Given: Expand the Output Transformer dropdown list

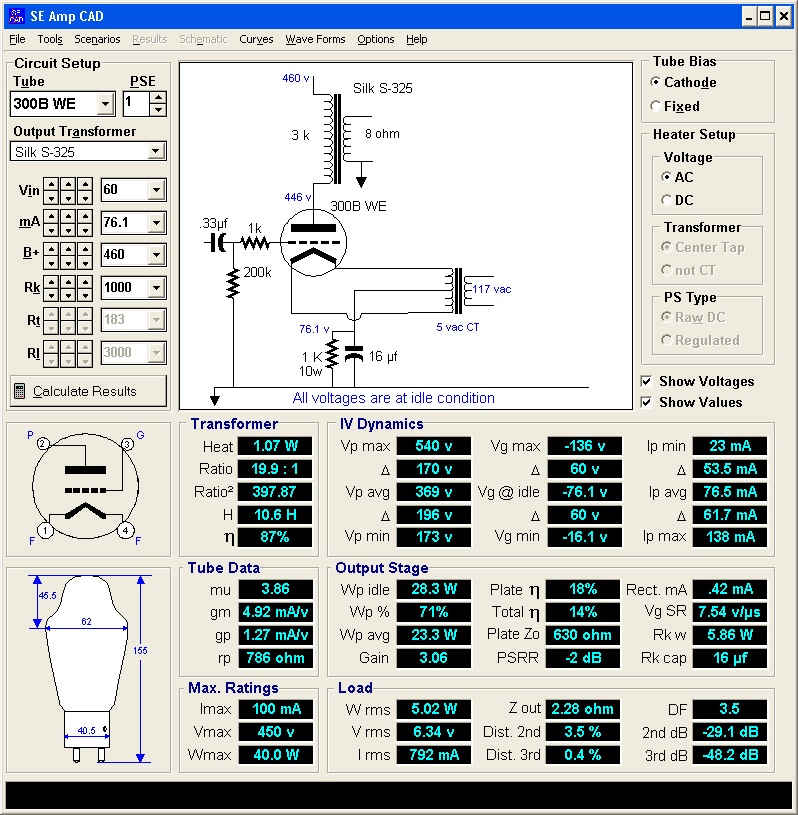Looking at the screenshot, I should (155, 152).
